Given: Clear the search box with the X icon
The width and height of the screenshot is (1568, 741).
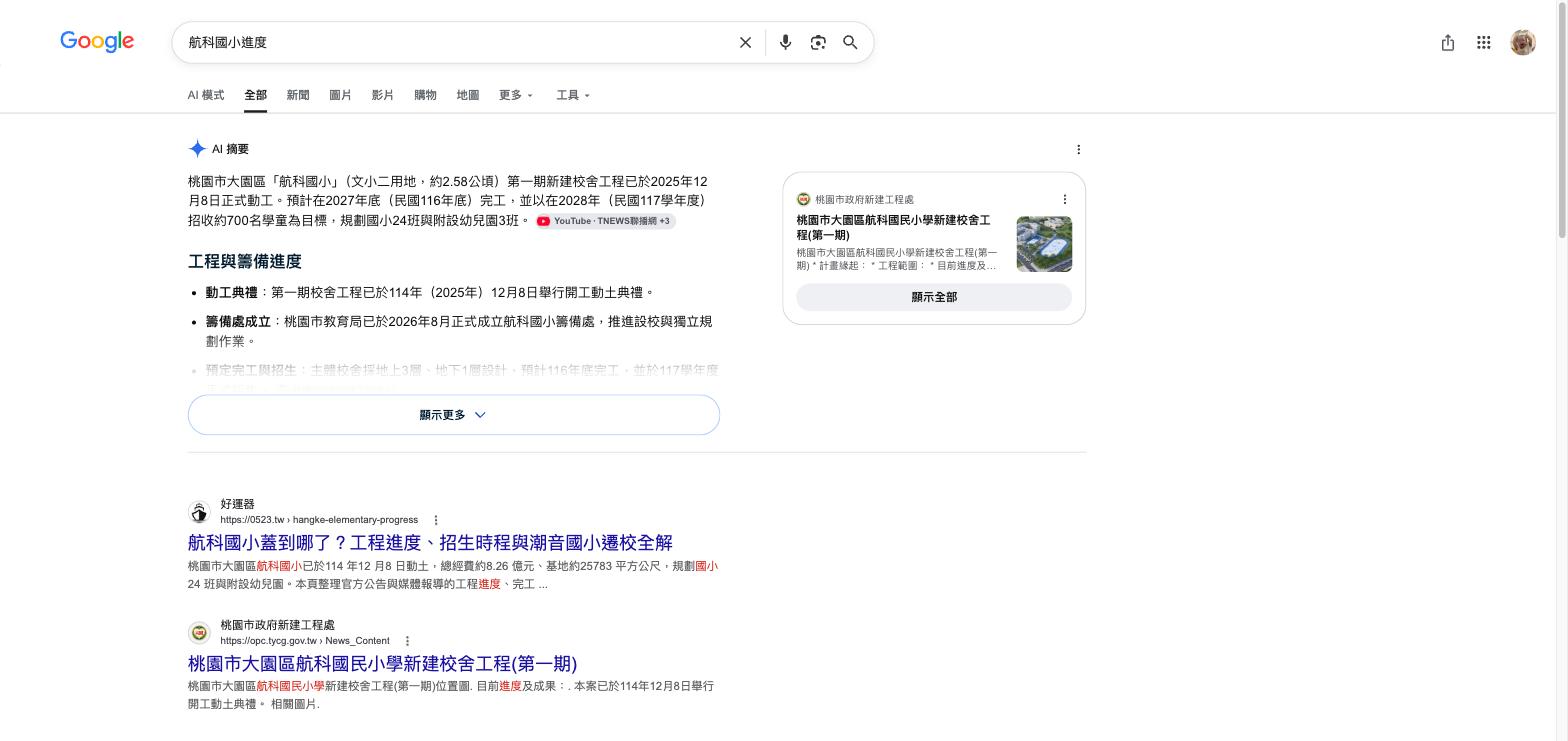Looking at the screenshot, I should (x=745, y=42).
